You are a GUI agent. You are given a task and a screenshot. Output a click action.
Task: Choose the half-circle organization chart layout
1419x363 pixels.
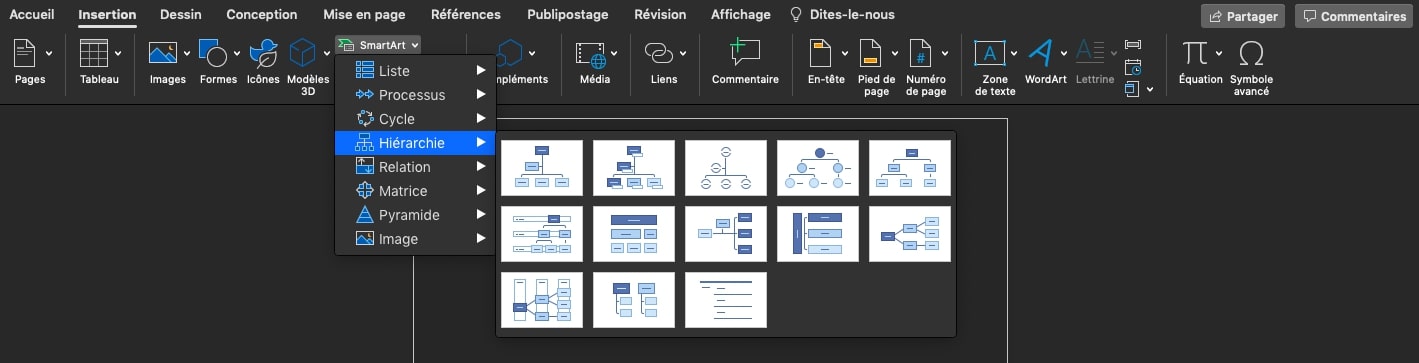[726, 168]
